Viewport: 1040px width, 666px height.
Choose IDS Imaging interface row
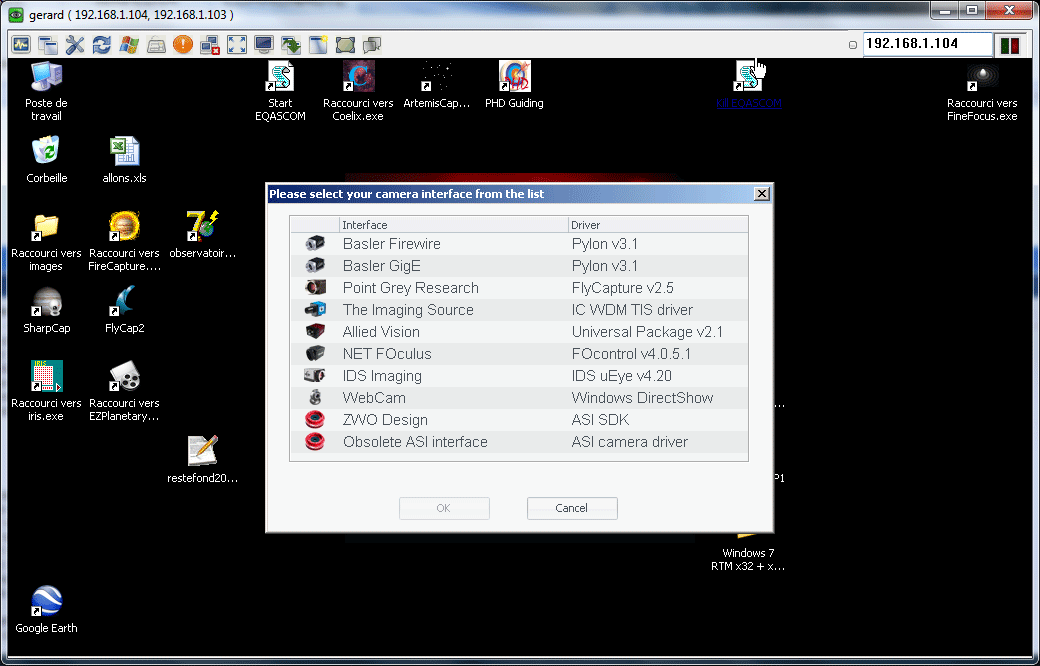coord(519,375)
